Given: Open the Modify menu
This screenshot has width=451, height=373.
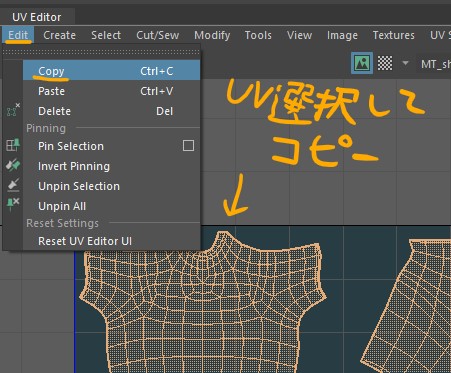Looking at the screenshot, I should click(212, 35).
